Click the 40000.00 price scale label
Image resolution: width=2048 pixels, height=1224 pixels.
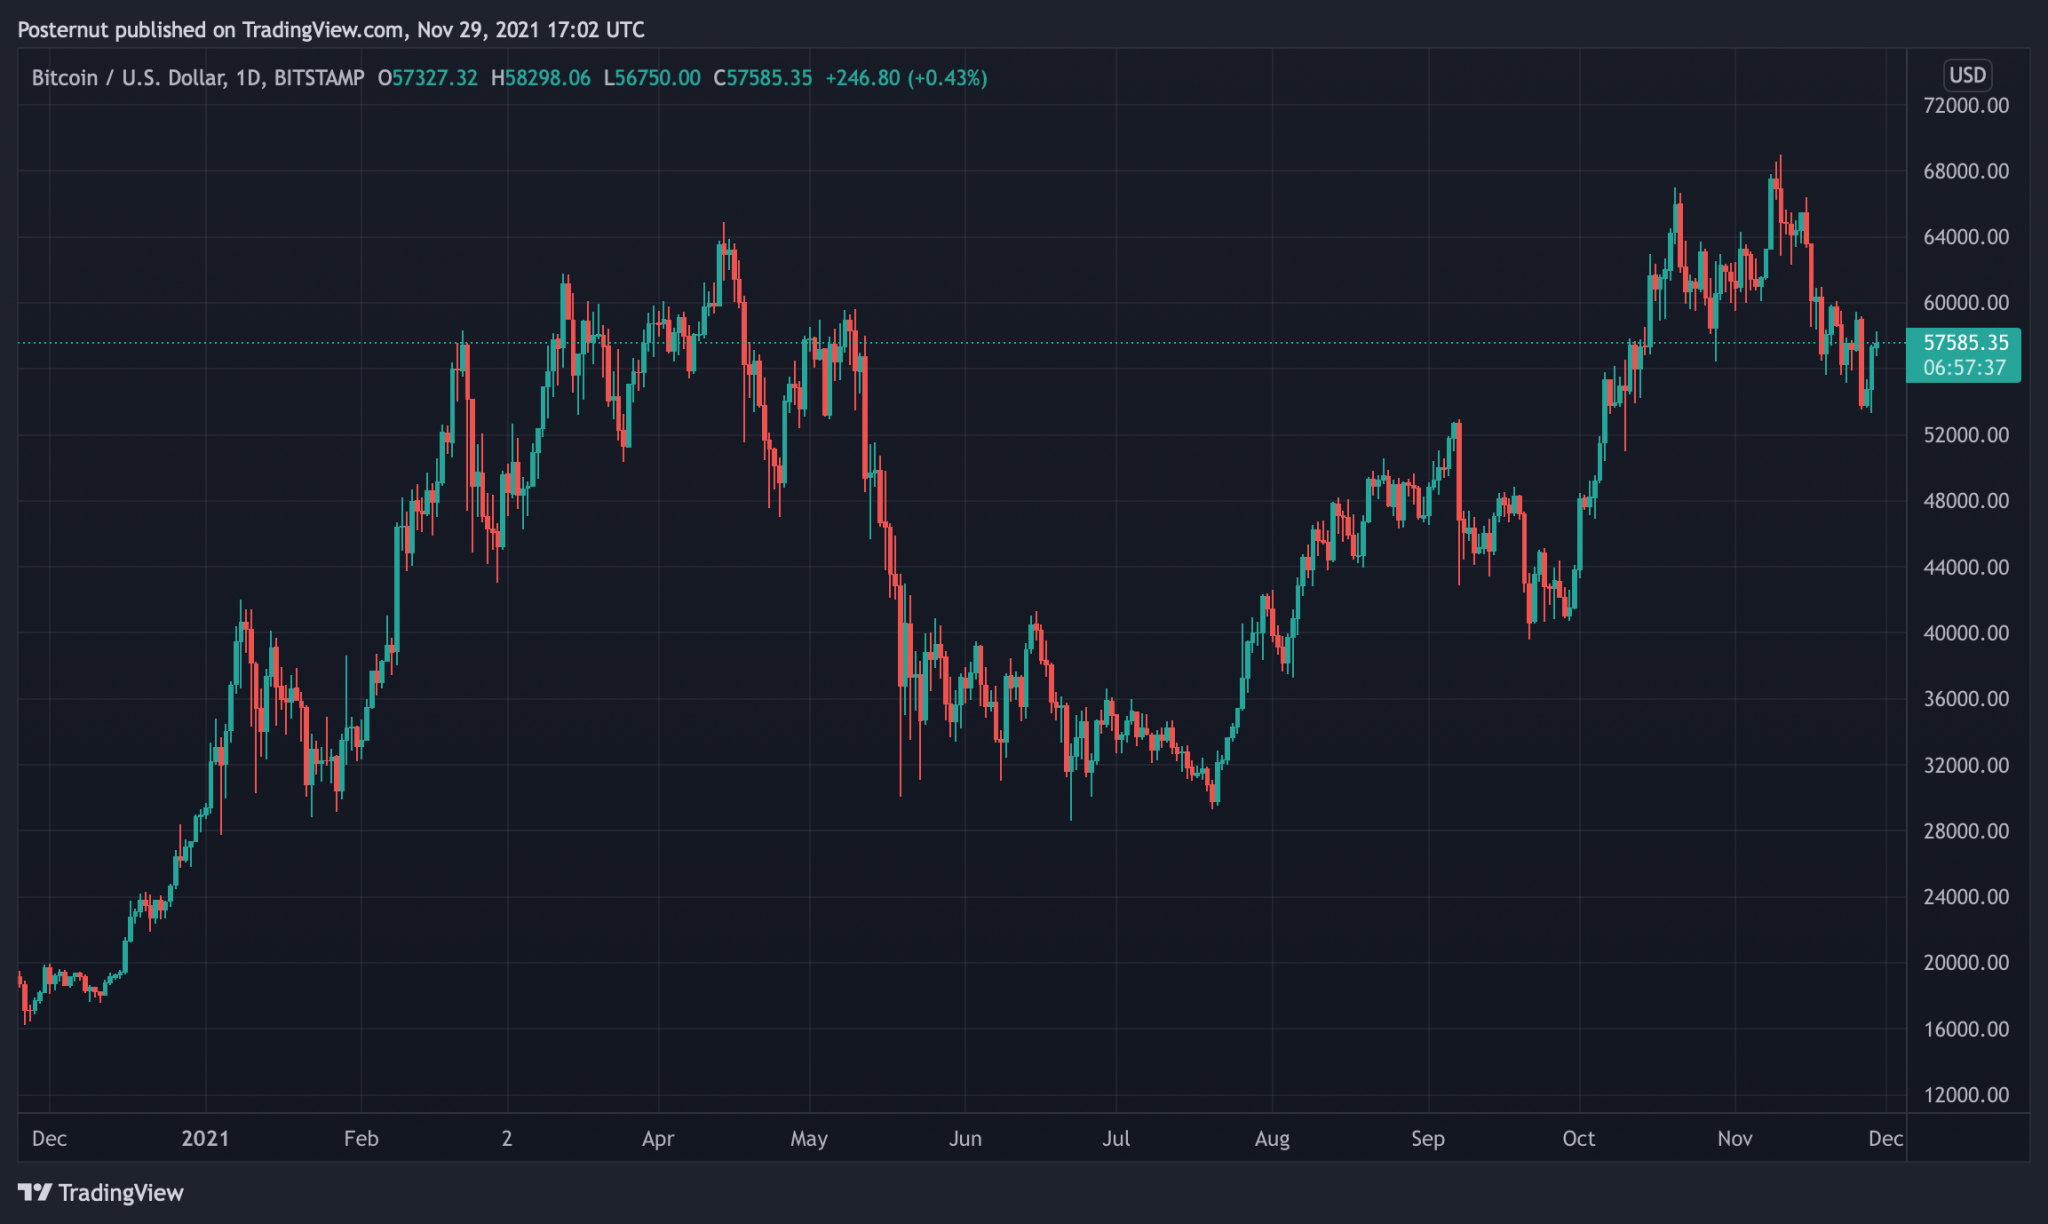[1965, 633]
